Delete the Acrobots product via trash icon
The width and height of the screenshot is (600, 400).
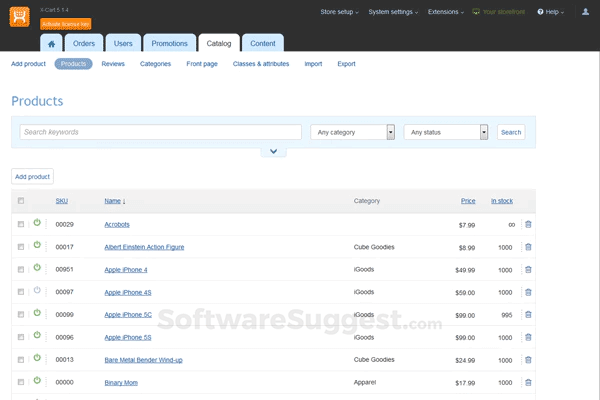(x=528, y=224)
